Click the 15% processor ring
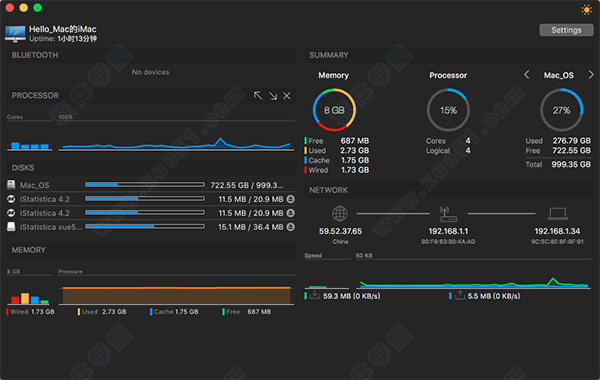Viewport: 600px width, 380px height. coord(448,110)
